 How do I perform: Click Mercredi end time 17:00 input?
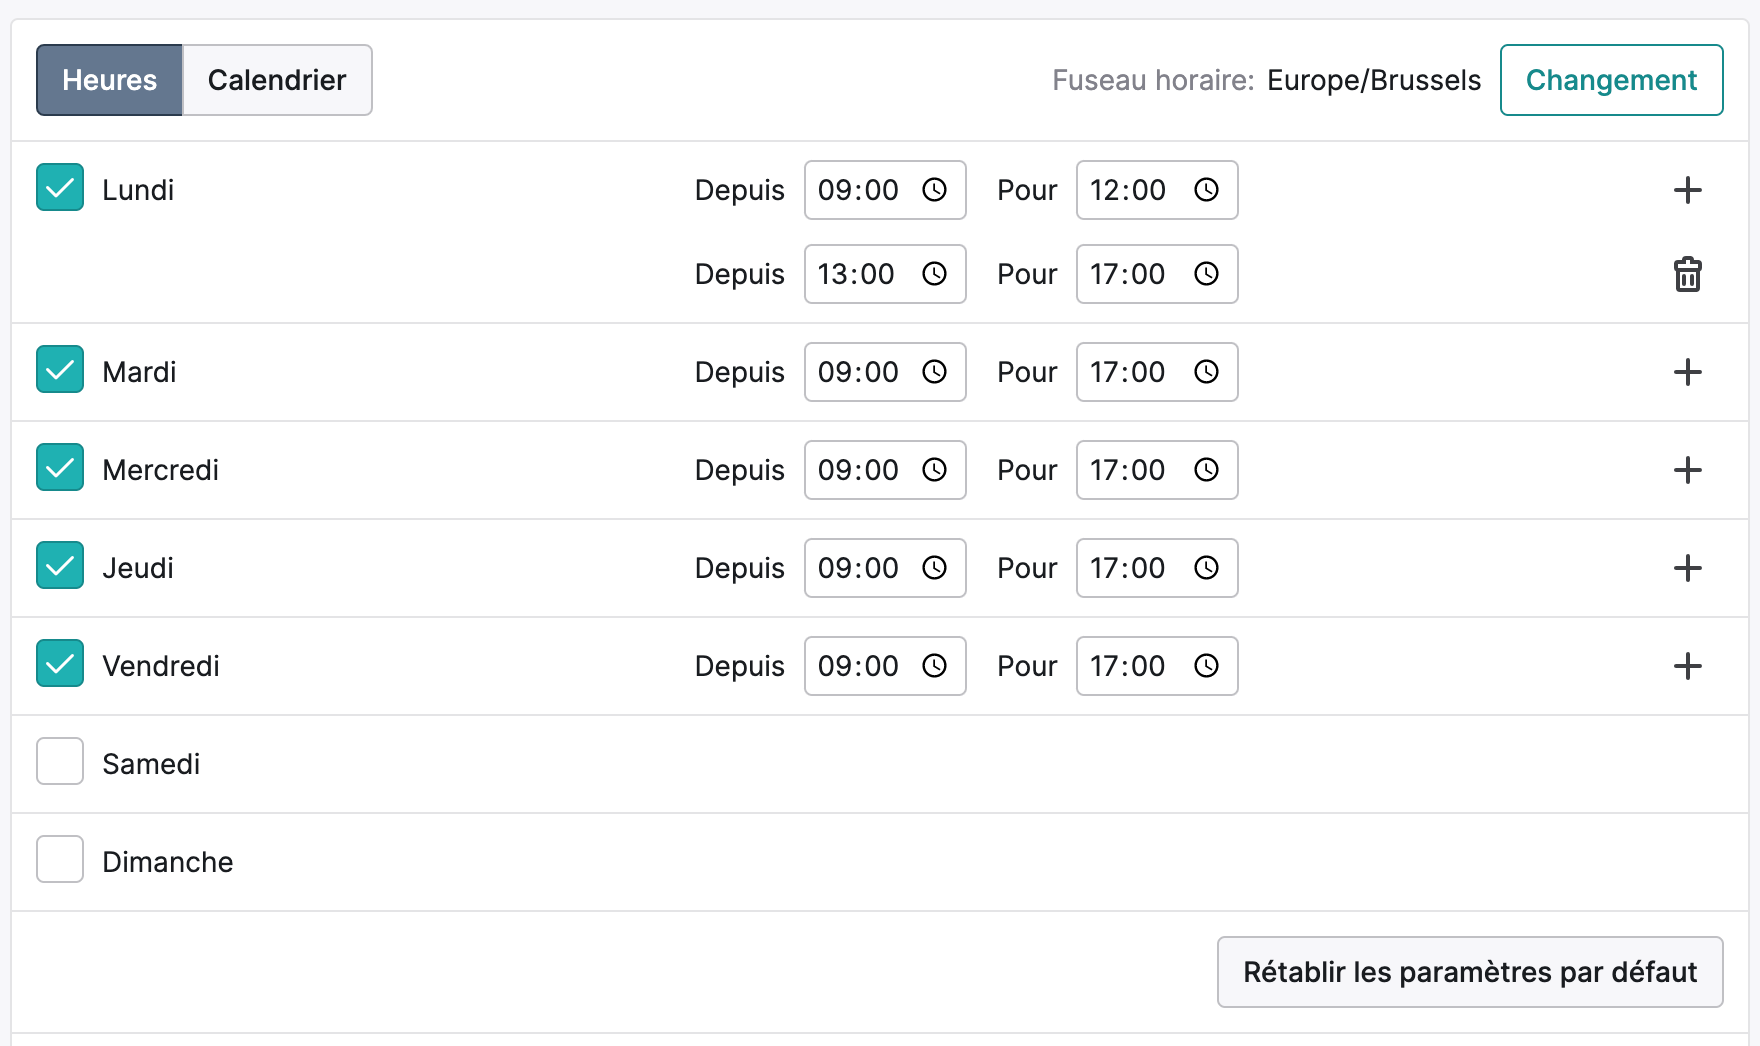point(1157,470)
